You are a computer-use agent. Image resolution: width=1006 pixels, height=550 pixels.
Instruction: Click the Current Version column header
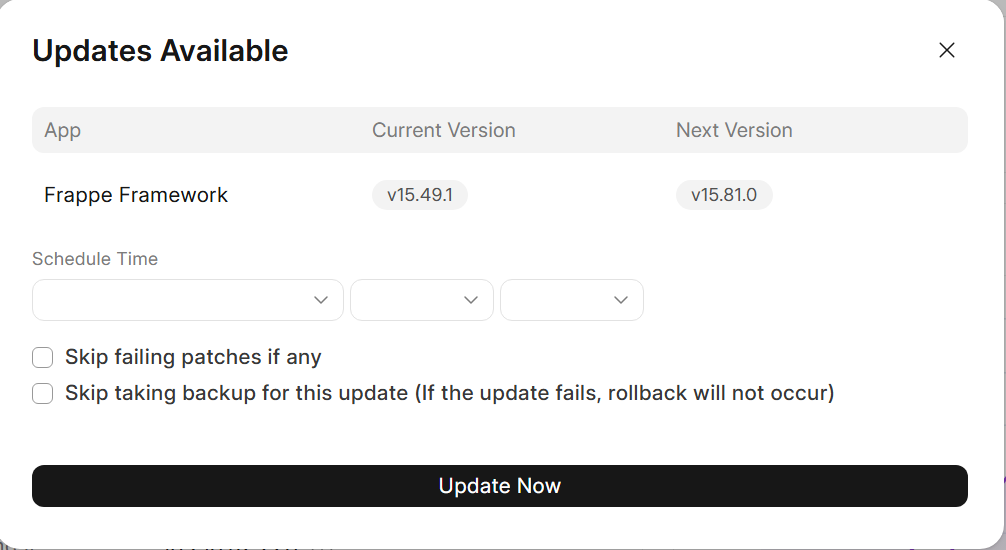tap(444, 130)
